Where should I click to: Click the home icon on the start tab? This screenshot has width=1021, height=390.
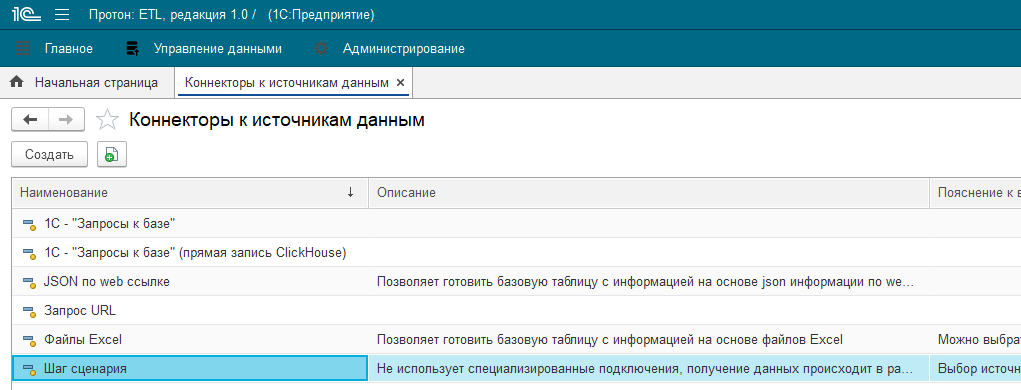(17, 82)
